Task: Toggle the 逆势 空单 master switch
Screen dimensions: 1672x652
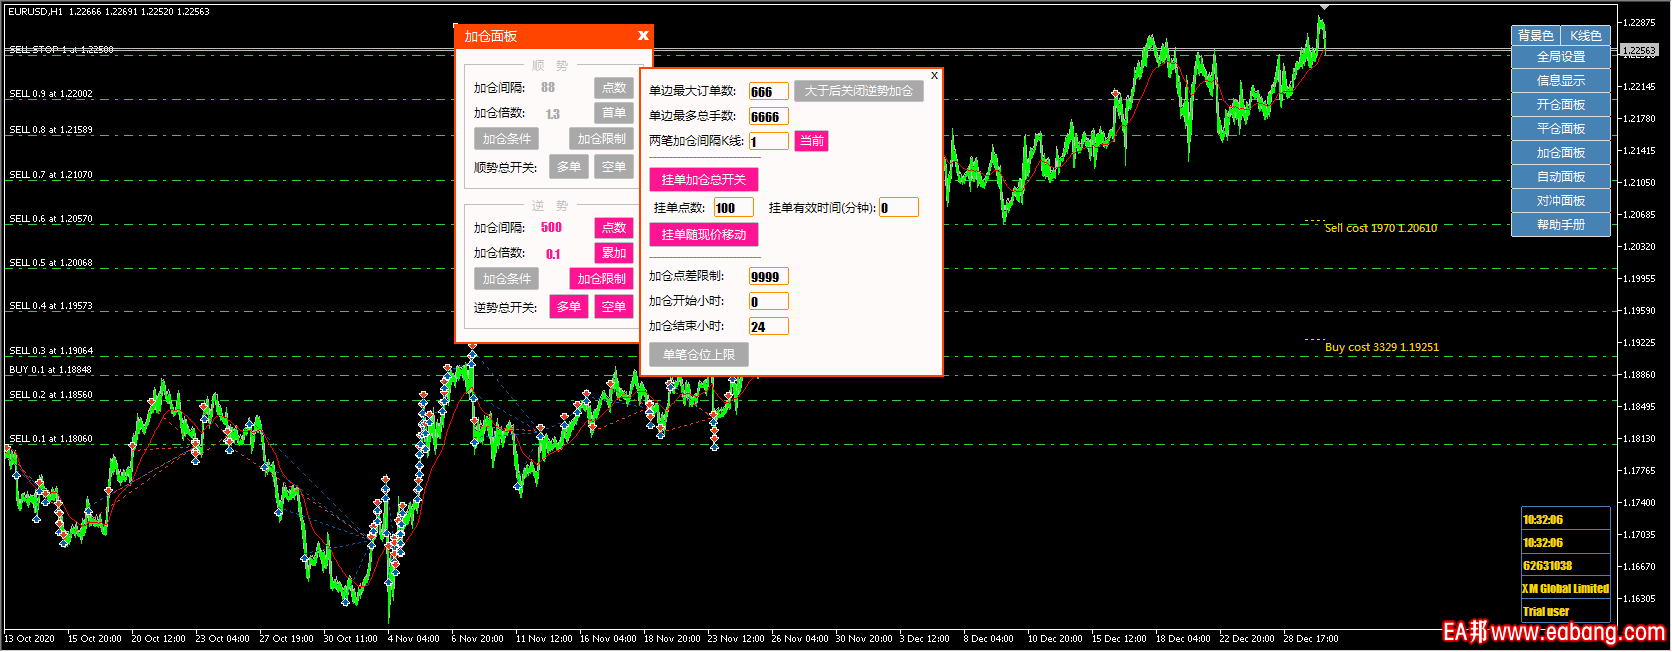Action: [613, 307]
